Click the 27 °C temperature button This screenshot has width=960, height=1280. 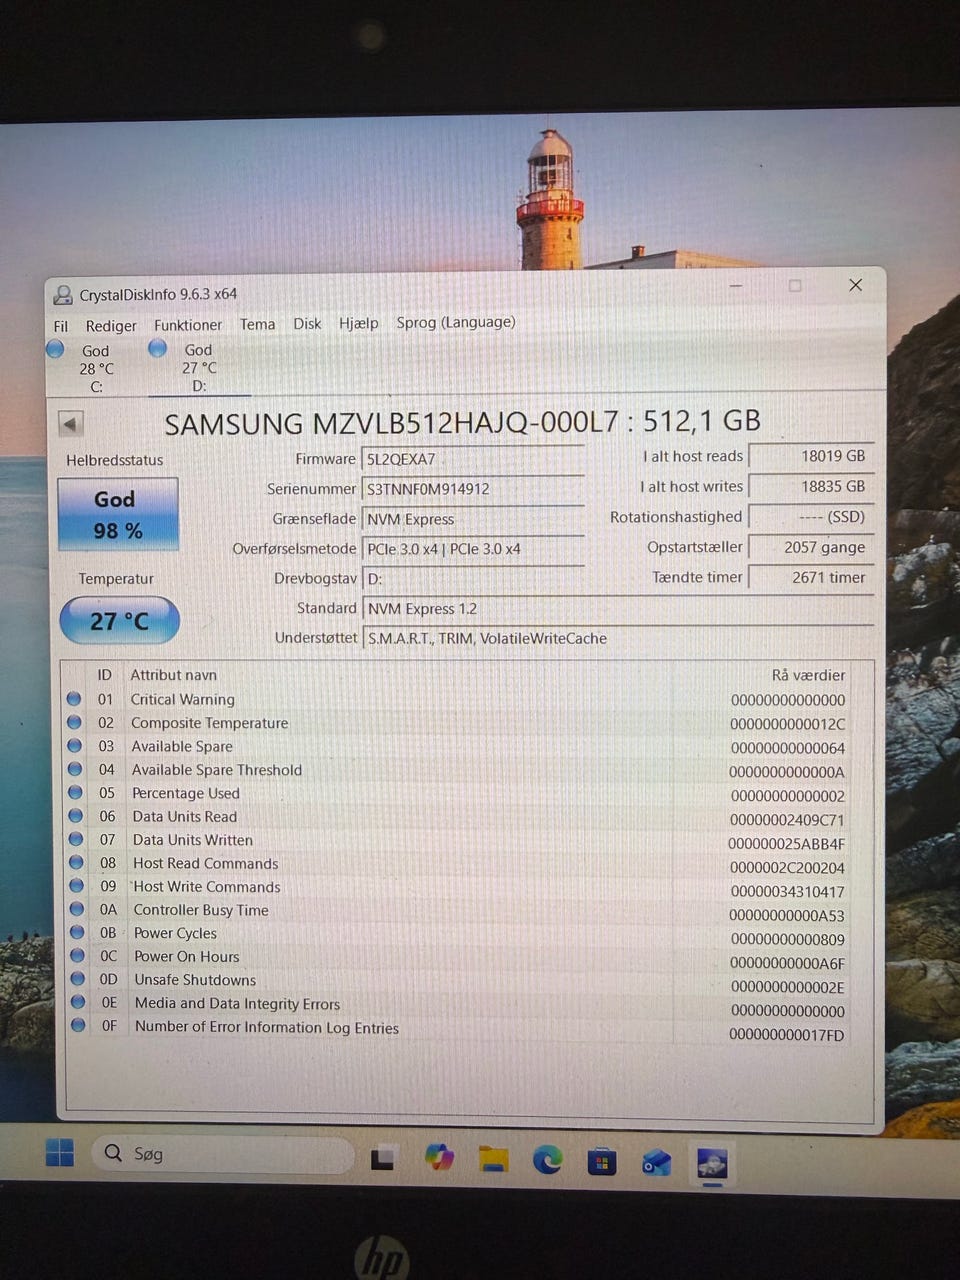120,621
